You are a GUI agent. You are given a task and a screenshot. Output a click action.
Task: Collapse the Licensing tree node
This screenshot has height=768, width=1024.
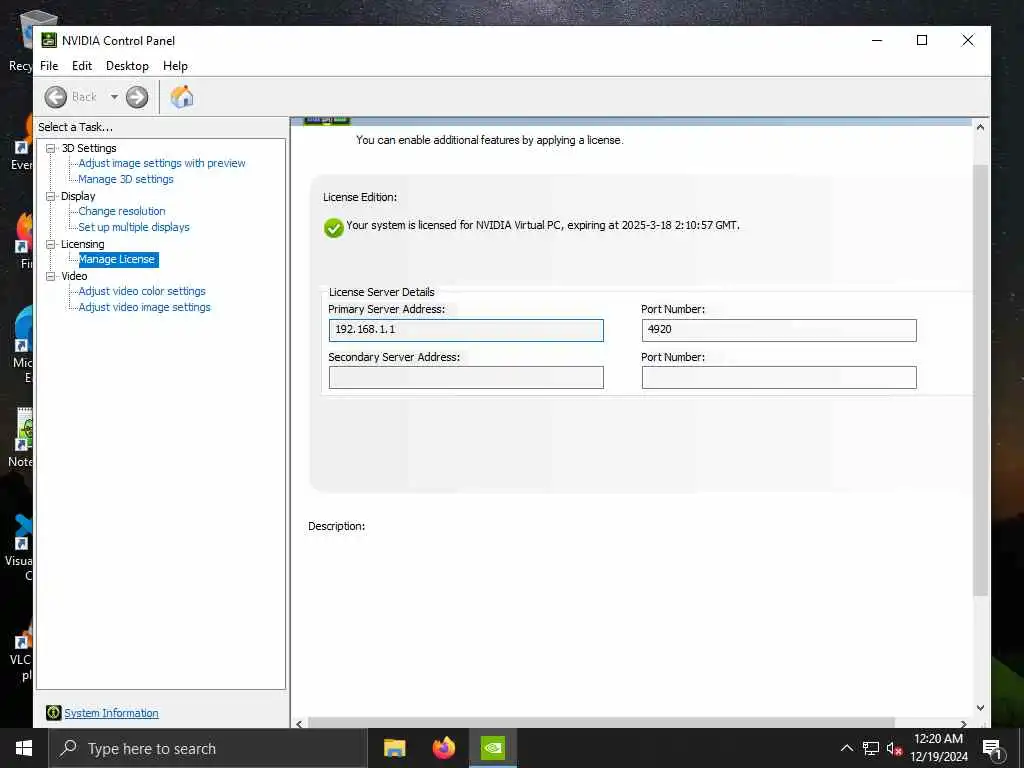pyautogui.click(x=50, y=244)
